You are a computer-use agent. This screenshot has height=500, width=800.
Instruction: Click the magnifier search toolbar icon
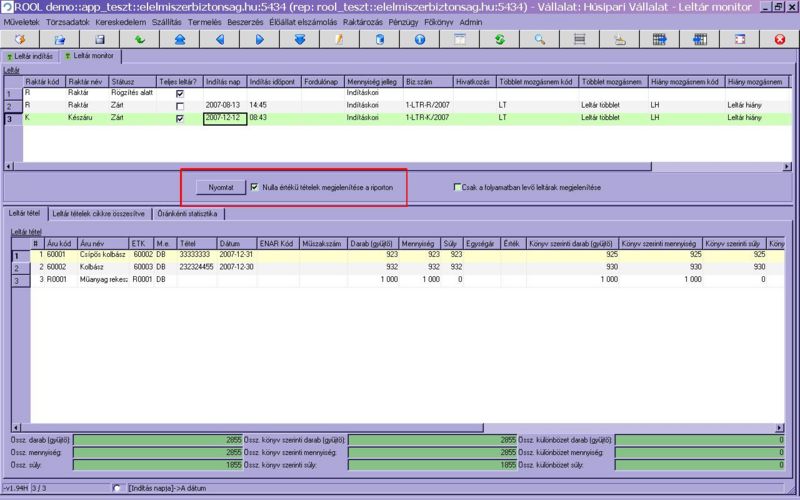(x=540, y=39)
